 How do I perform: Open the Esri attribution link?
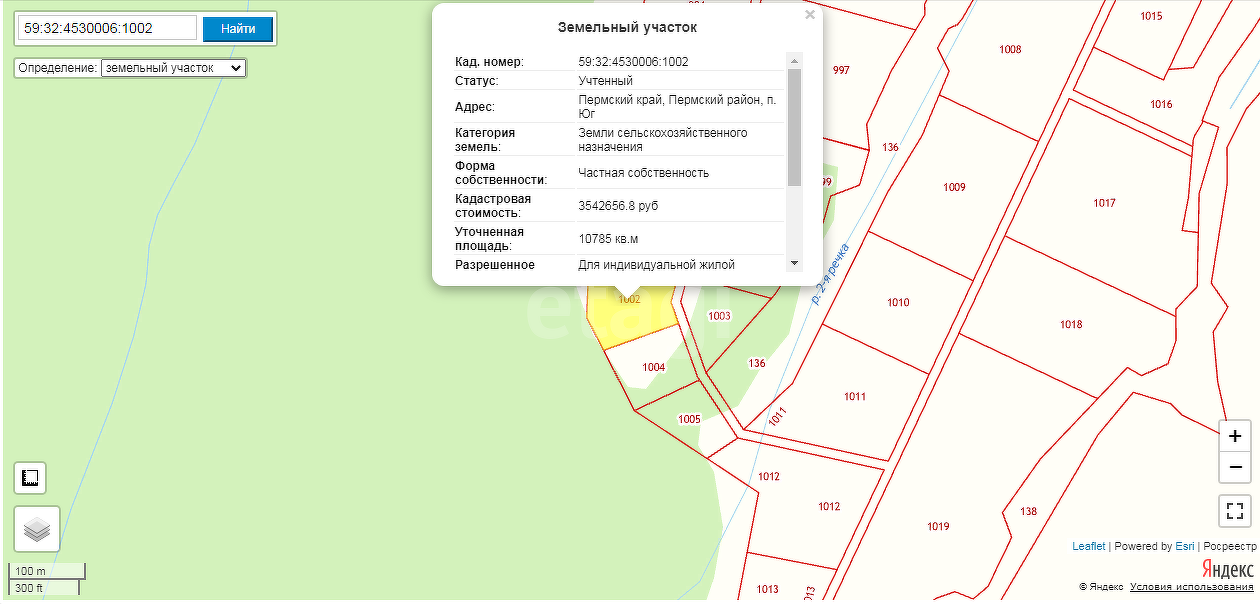click(x=1184, y=546)
